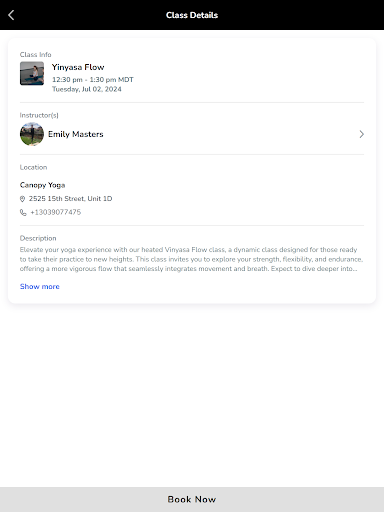Click the location pin icon

22,199
